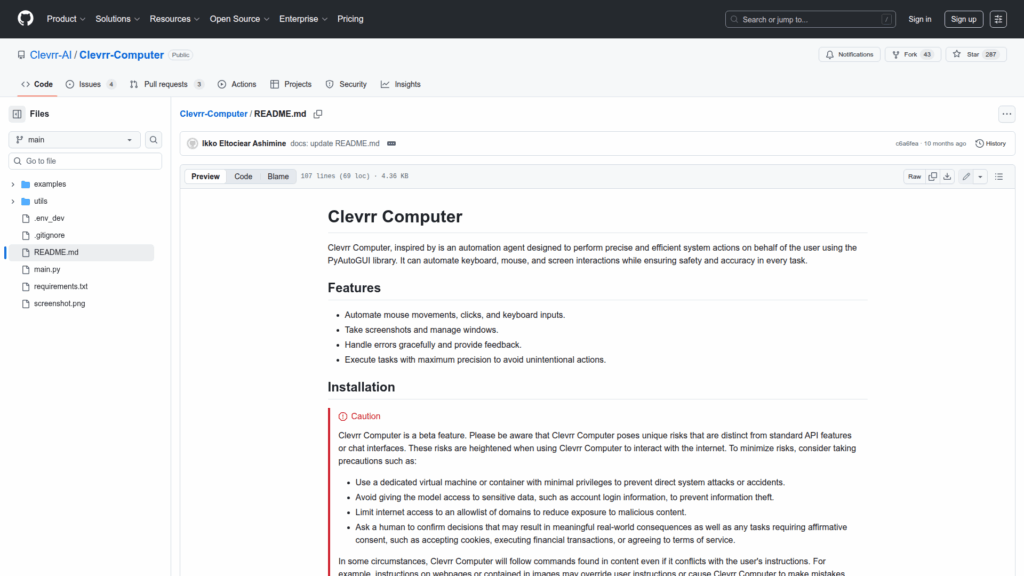Fork the repository
This screenshot has height=576, width=1024.
click(x=912, y=54)
